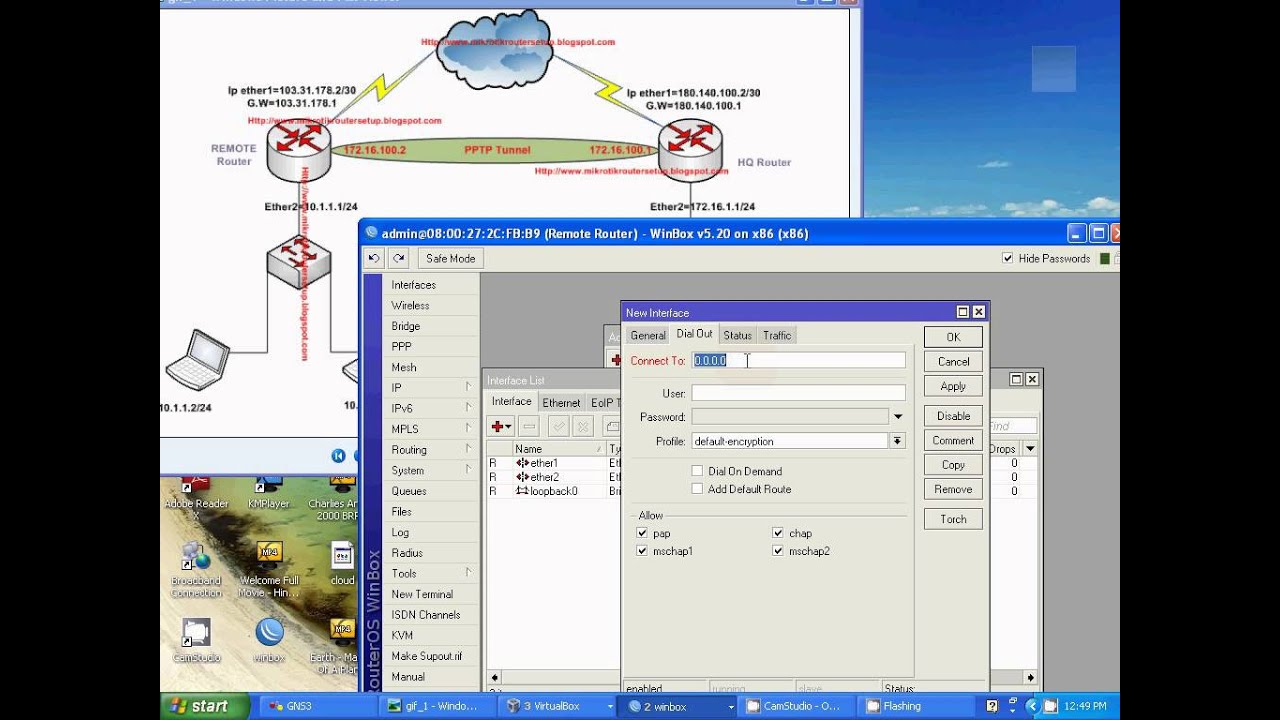Click the minus remove icon in Interface List
Screen dimensions: 1280x720
(x=529, y=426)
